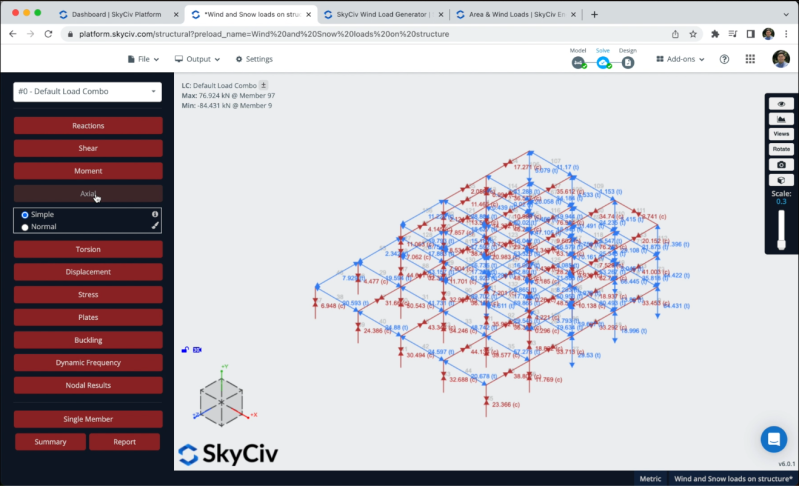Click the Metric units indicator
Screen dimensions: 799x486
tap(650, 479)
